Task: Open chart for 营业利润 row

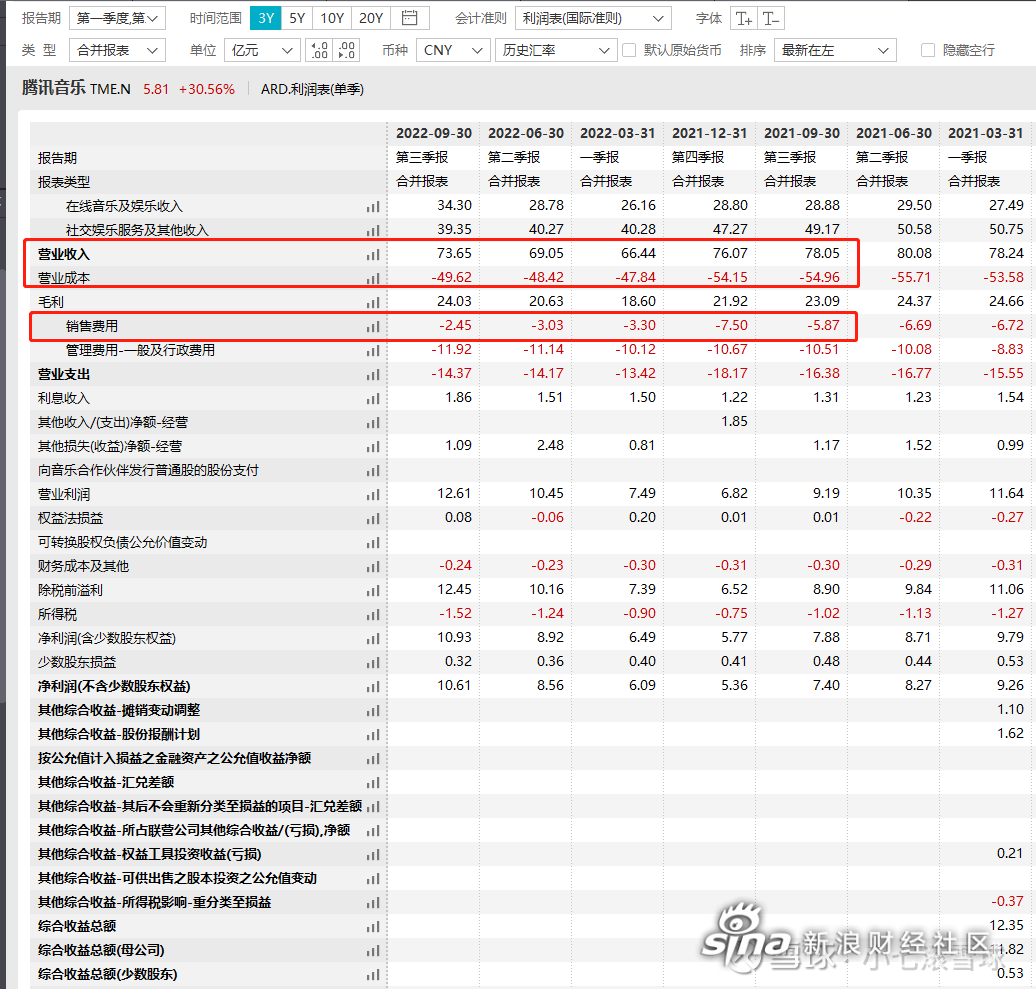Action: pos(373,494)
